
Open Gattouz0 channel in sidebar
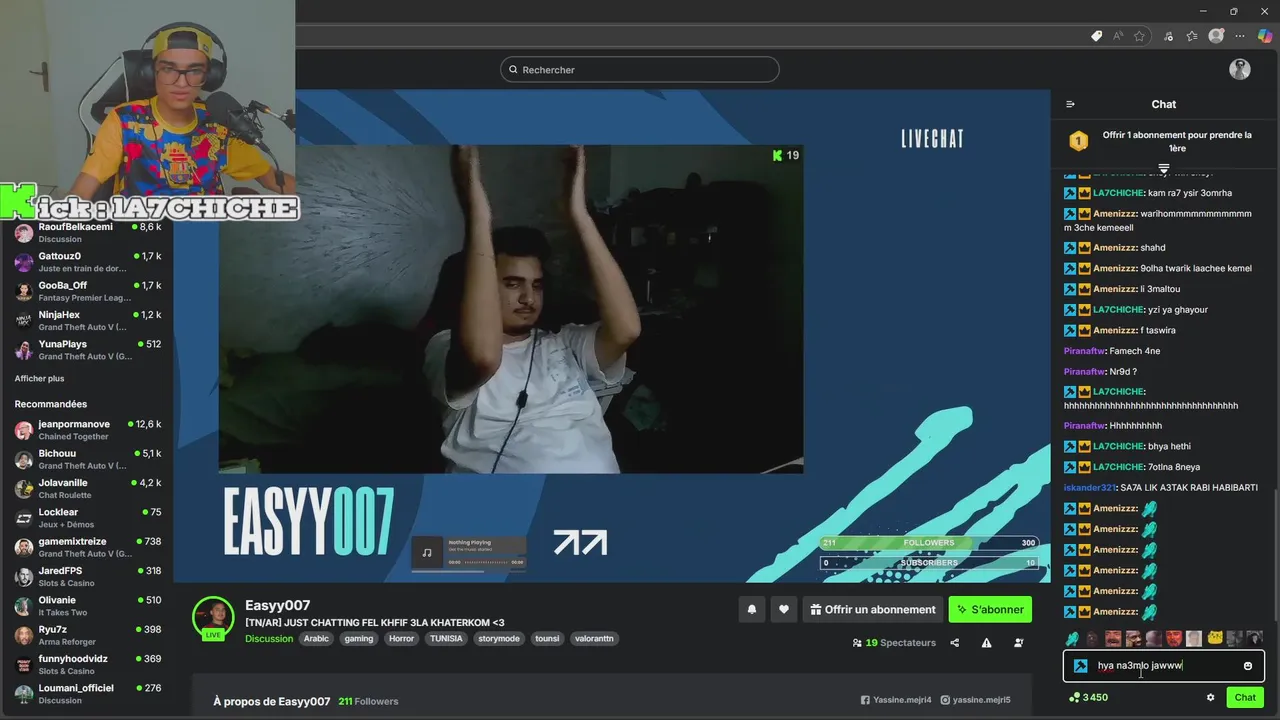(x=87, y=262)
